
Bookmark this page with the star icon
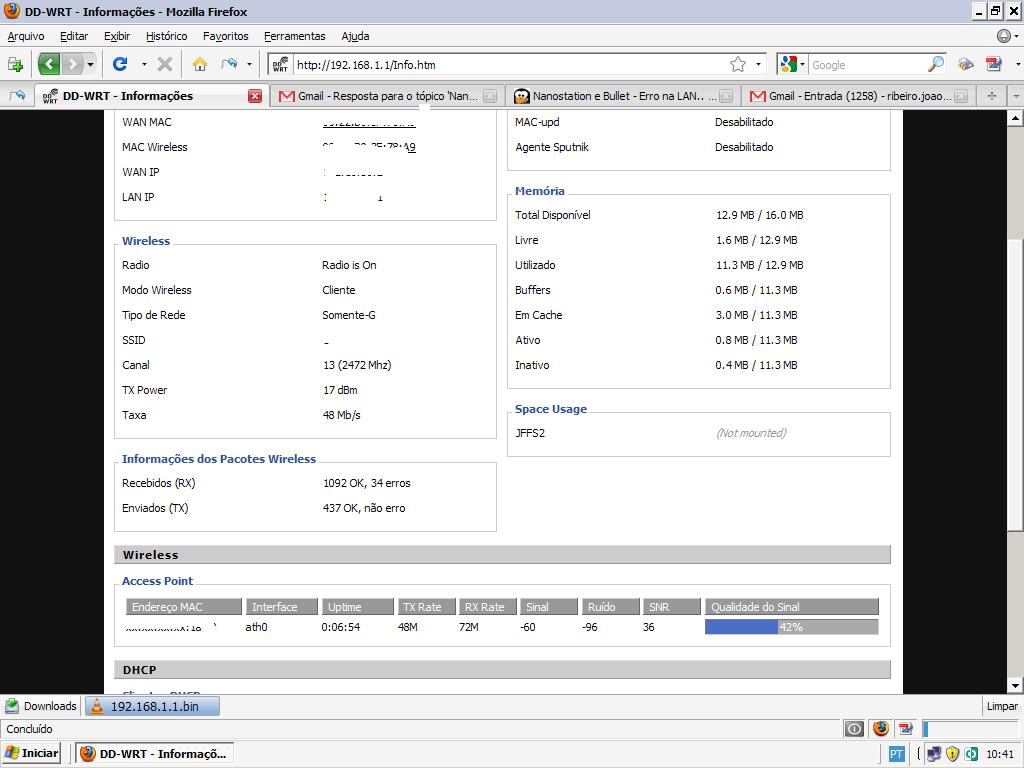click(738, 64)
